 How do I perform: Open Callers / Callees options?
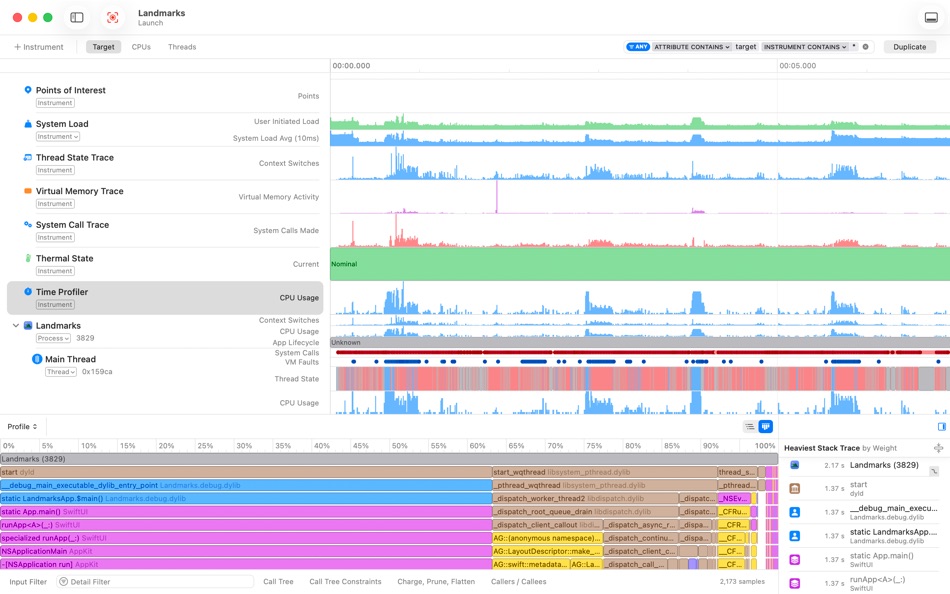[x=519, y=582]
